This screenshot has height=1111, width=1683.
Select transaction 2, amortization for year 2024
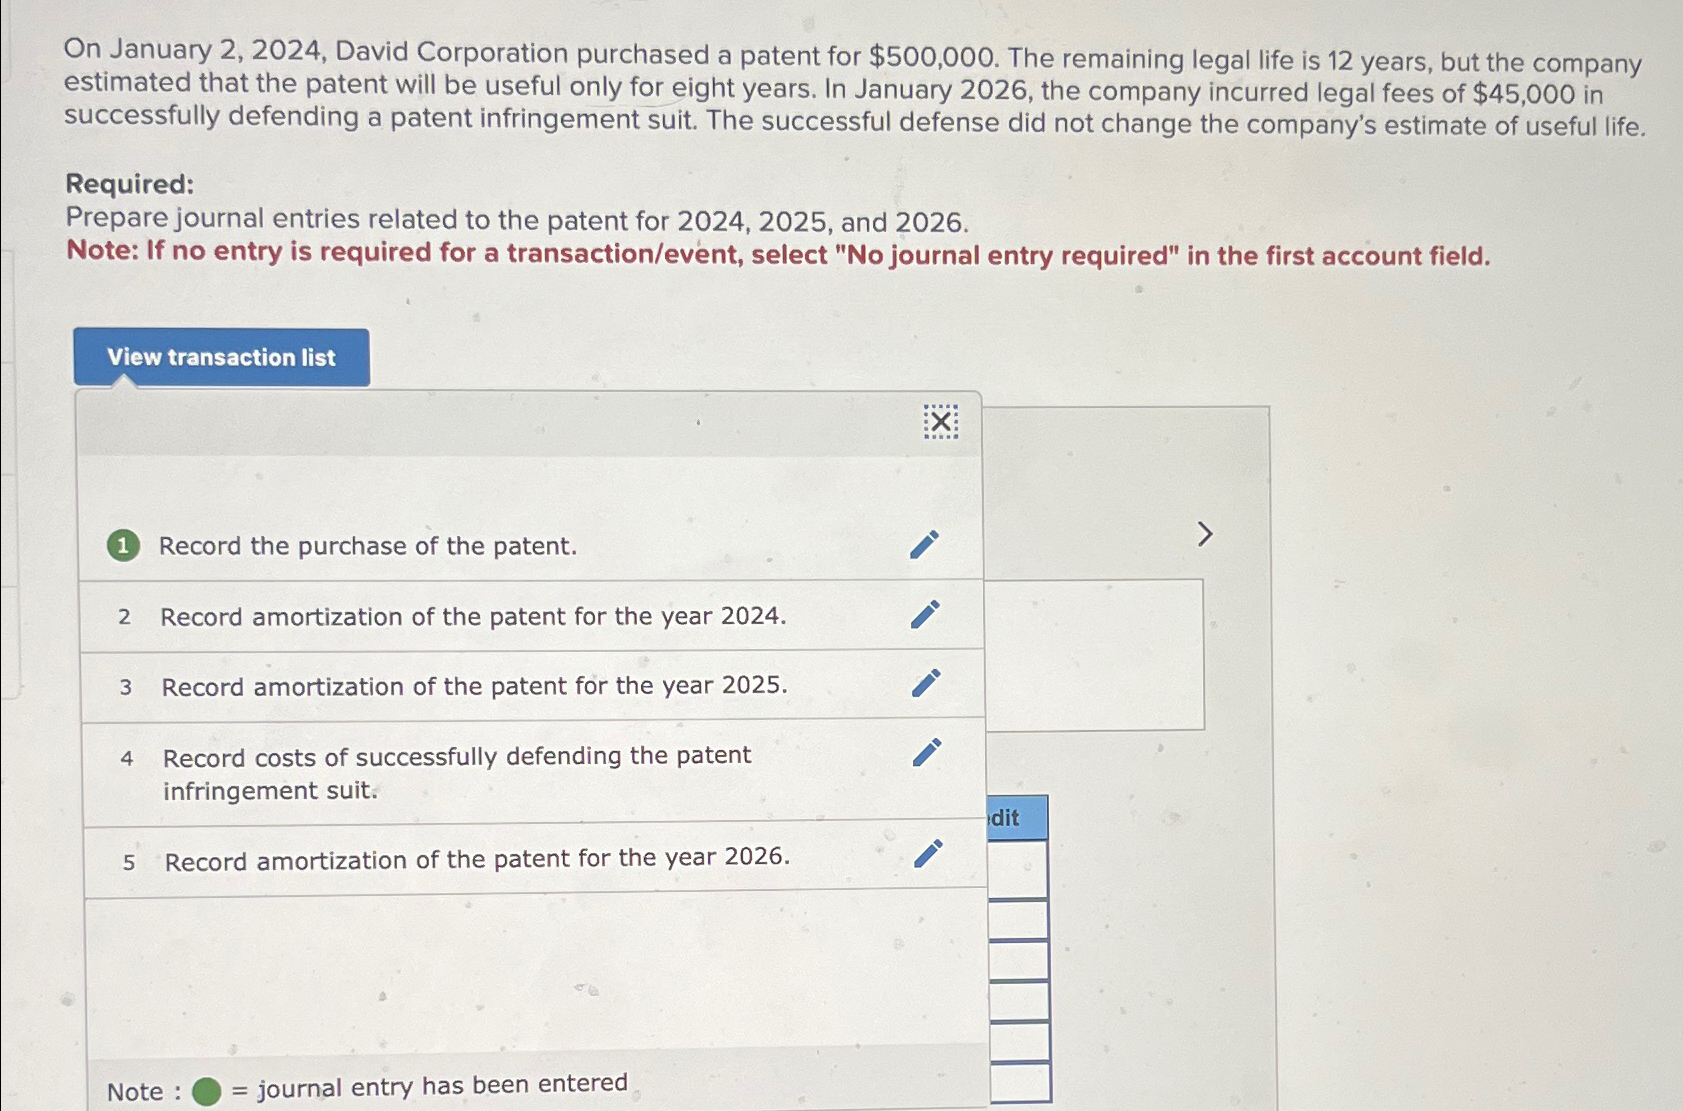point(473,616)
